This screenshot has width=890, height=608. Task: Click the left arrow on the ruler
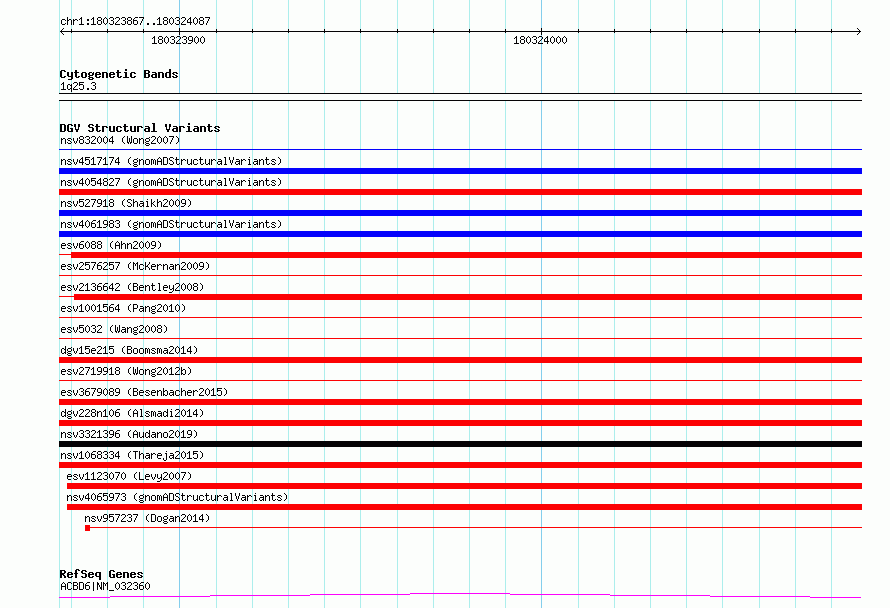63,31
